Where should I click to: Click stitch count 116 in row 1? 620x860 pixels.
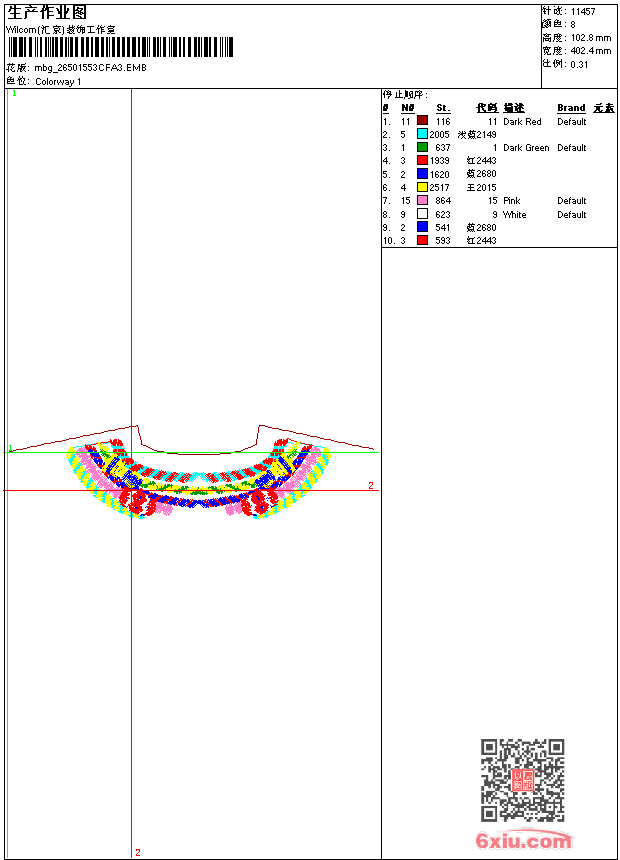point(443,122)
